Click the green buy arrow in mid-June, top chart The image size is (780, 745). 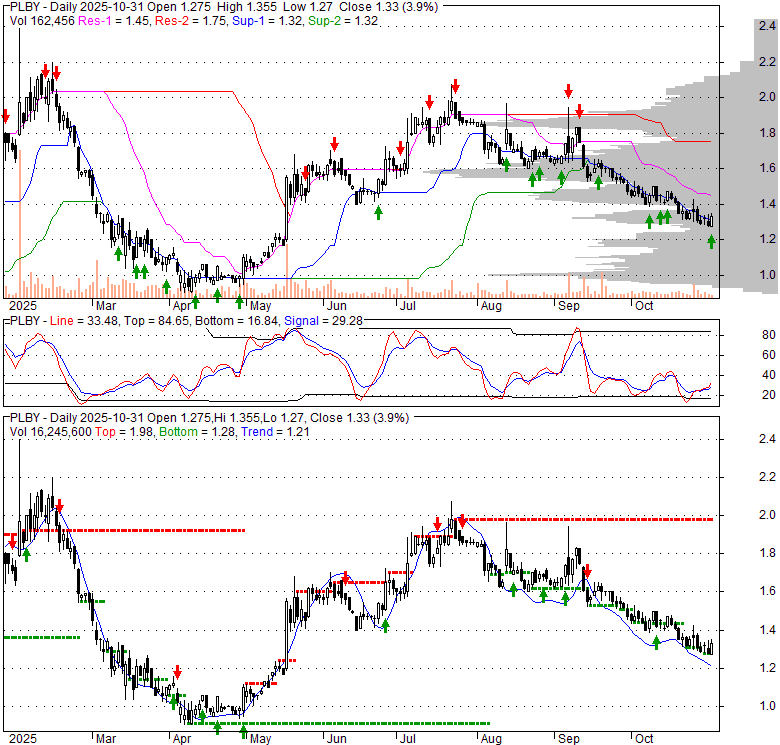pos(379,212)
